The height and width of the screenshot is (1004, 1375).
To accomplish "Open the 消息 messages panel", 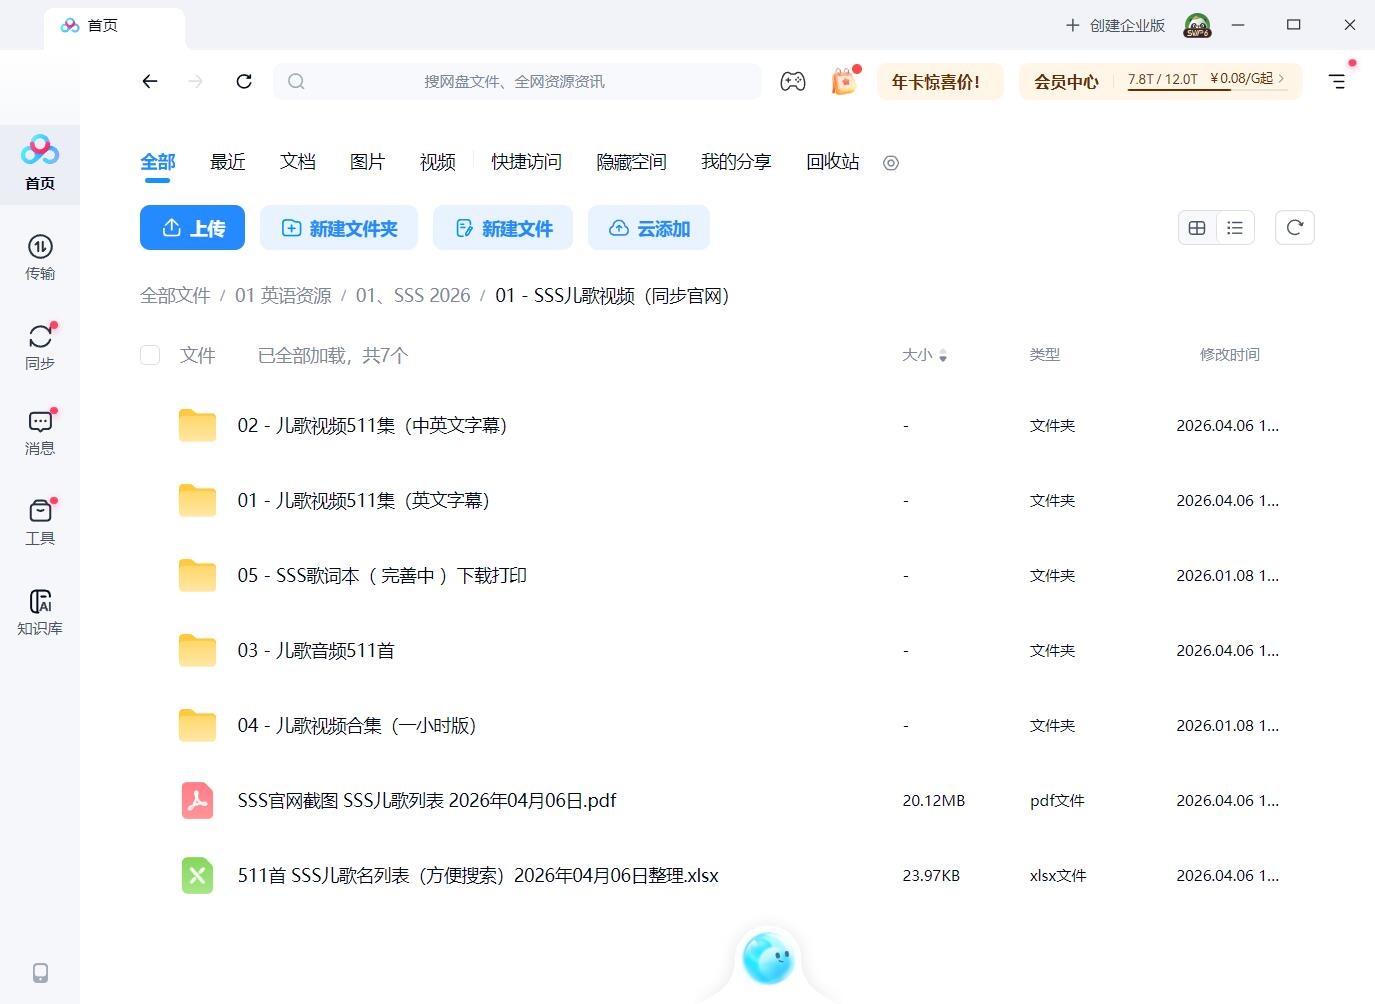I will point(40,432).
